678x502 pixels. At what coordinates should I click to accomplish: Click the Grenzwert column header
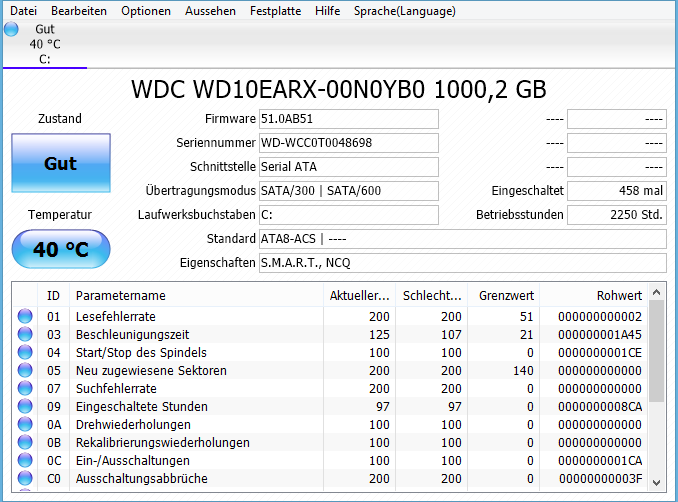pyautogui.click(x=503, y=296)
